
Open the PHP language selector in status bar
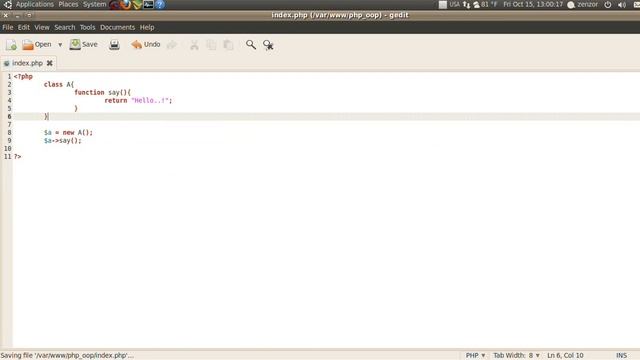pos(476,356)
